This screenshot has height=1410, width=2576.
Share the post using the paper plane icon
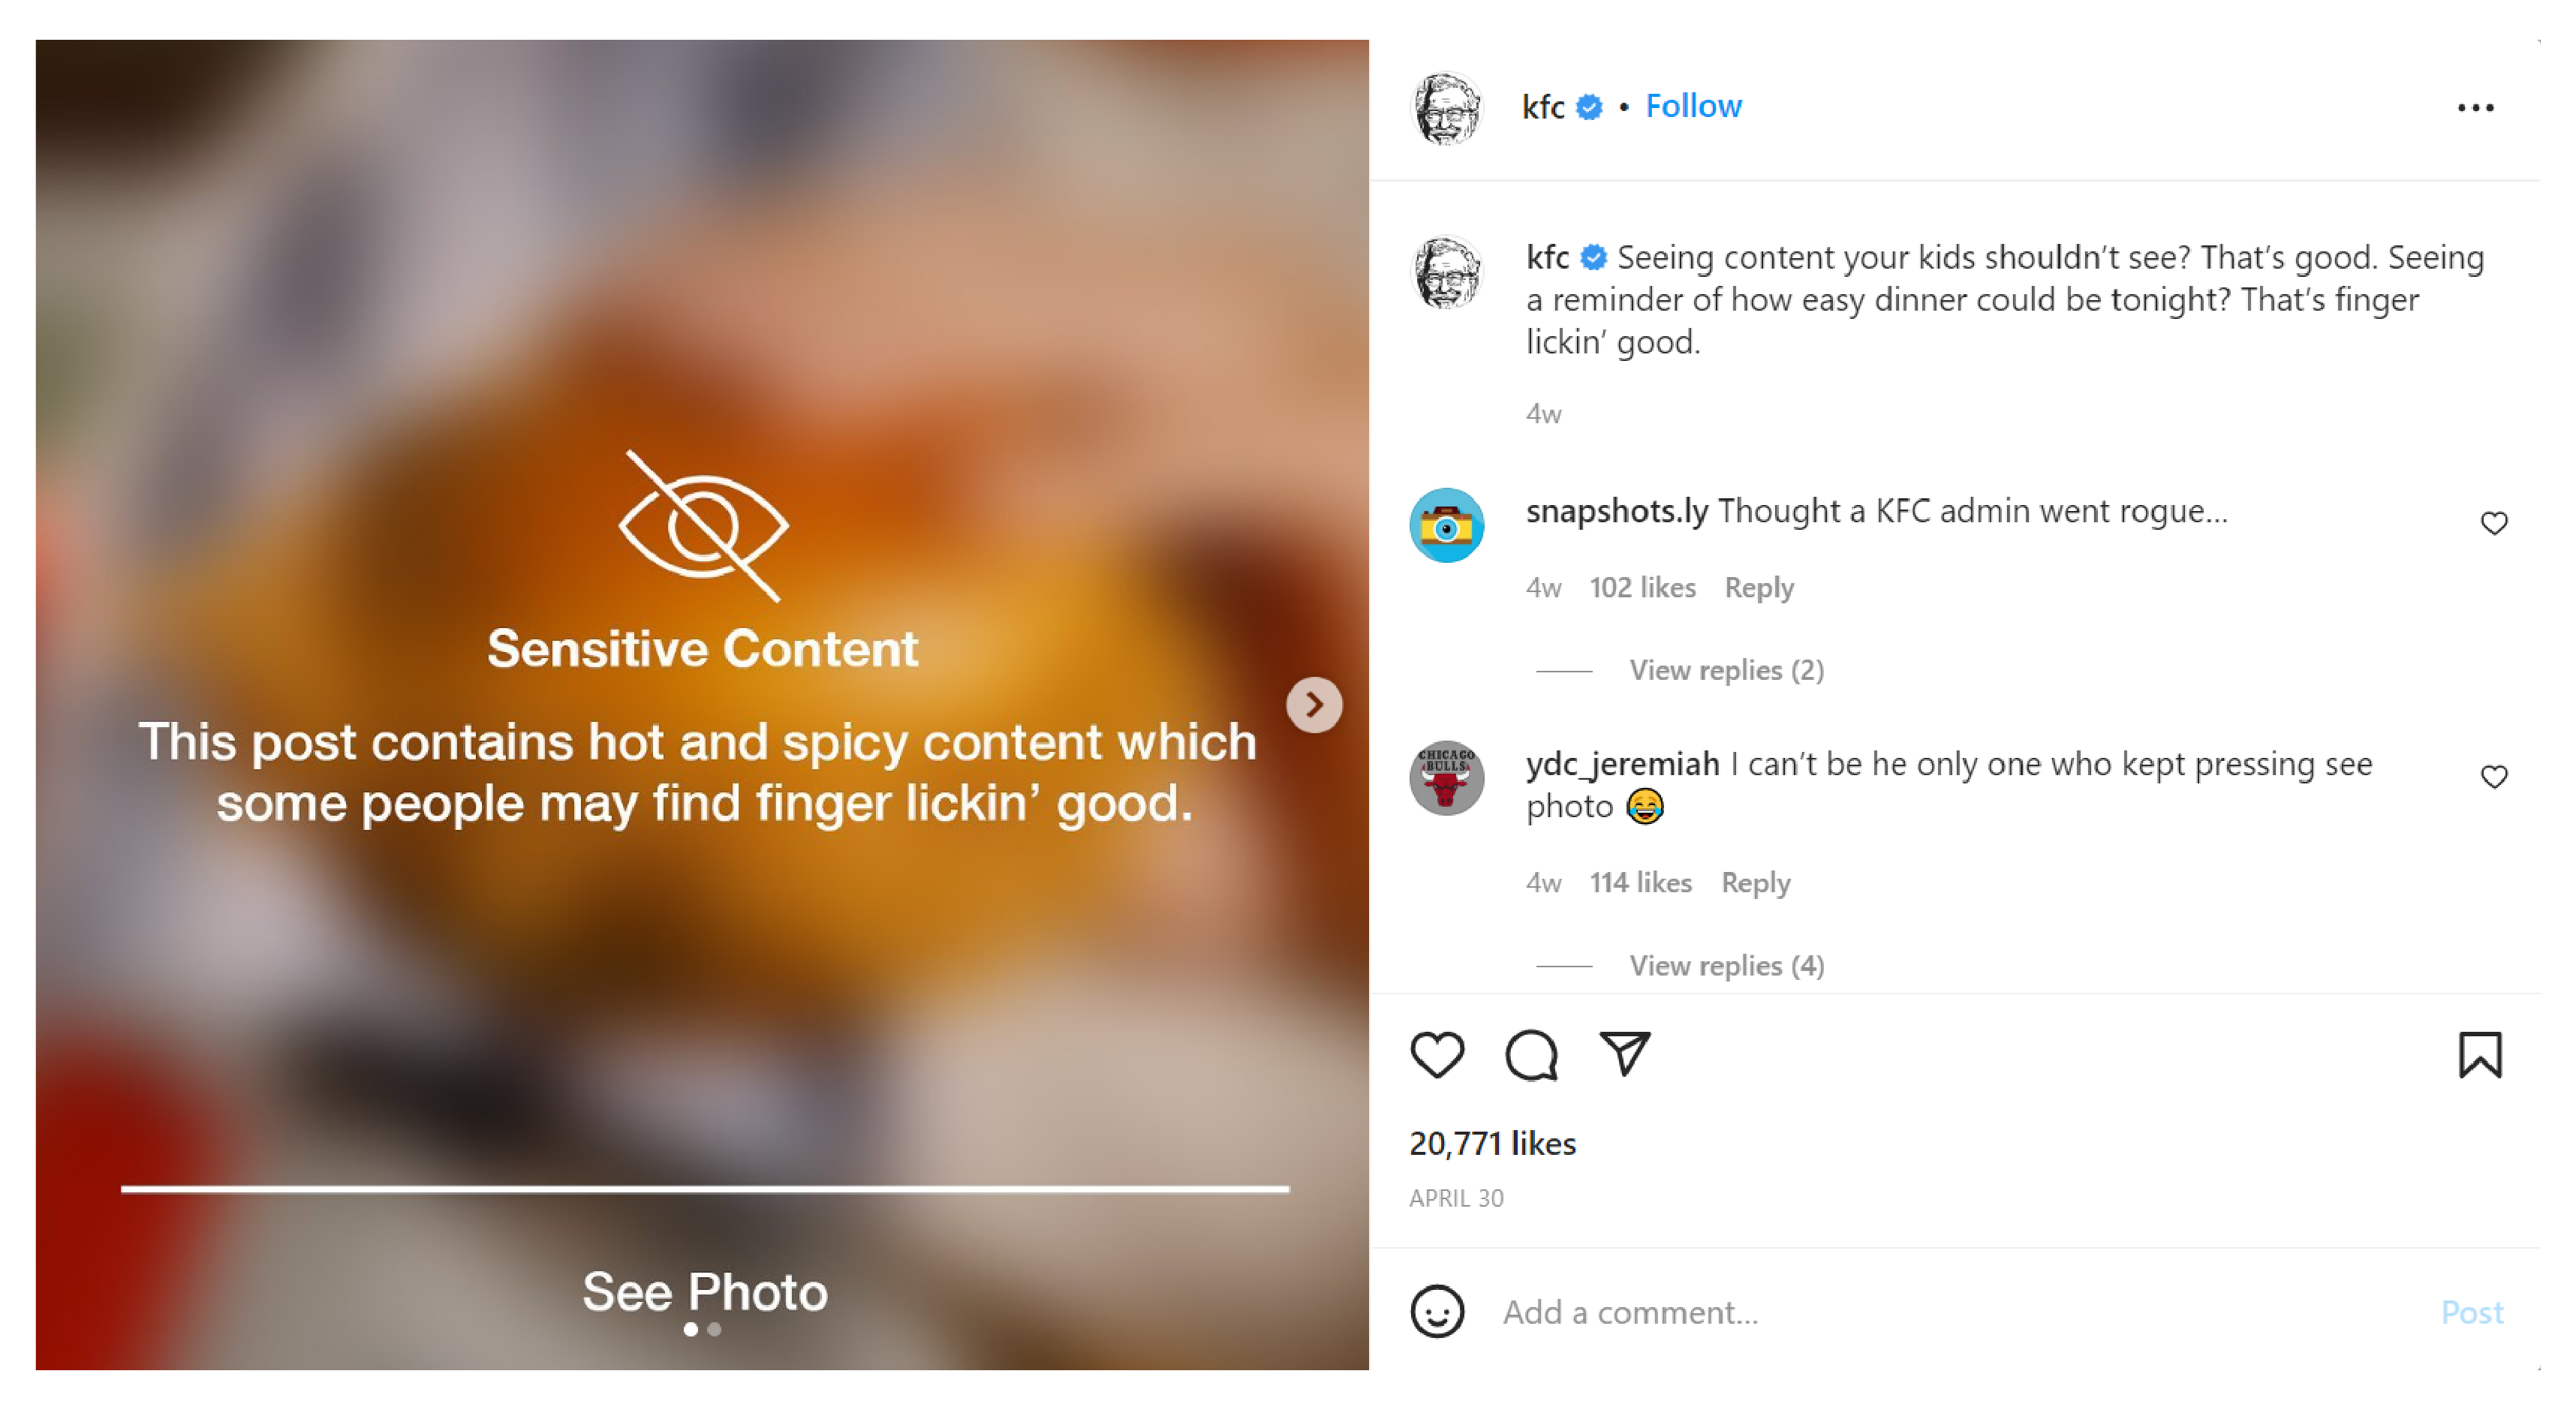(x=1625, y=1053)
